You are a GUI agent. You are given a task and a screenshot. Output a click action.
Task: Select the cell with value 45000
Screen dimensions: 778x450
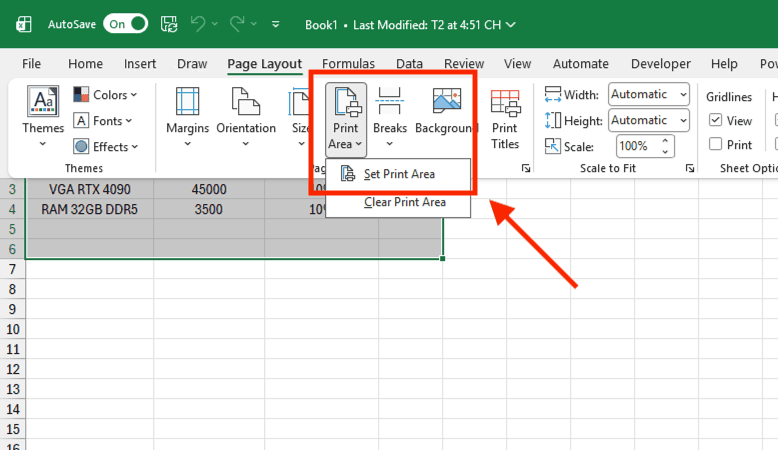coord(209,189)
